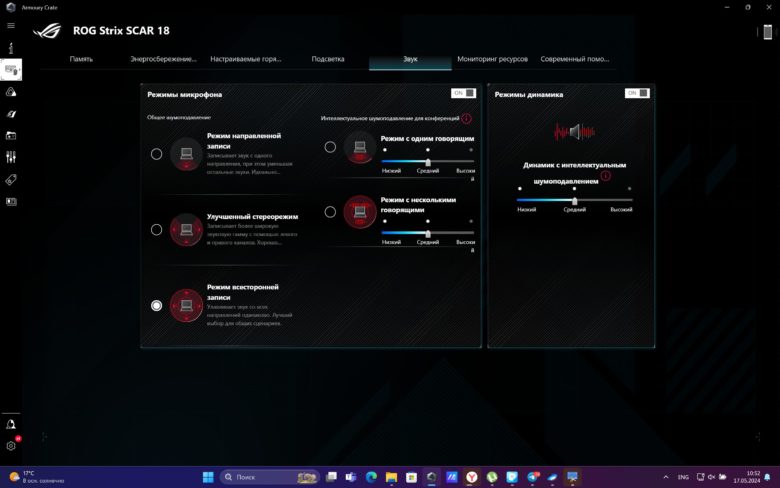Image resolution: width=780 pixels, height=488 pixels.
Task: Toggle Режимы динамика ON switch
Action: (637, 93)
